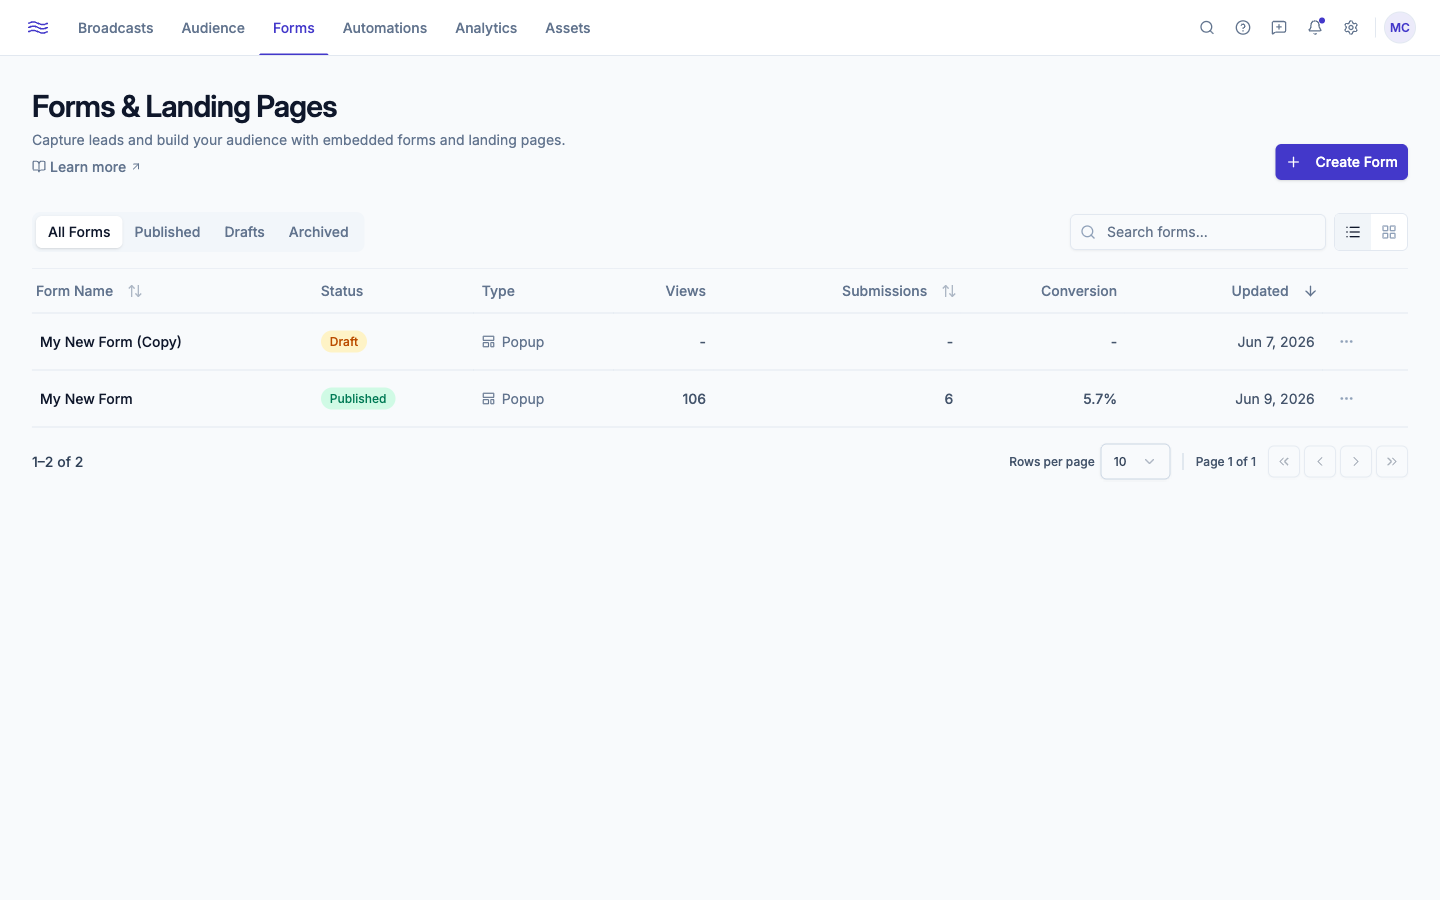
Task: Open actions menu for My New Form (Copy)
Action: coord(1347,342)
